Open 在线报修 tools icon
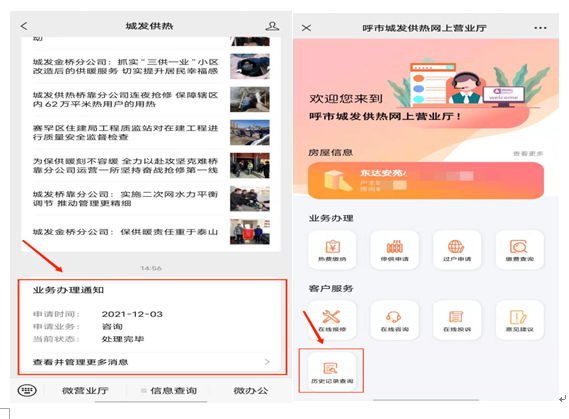Viewport: 569px width, 419px height. (x=332, y=320)
